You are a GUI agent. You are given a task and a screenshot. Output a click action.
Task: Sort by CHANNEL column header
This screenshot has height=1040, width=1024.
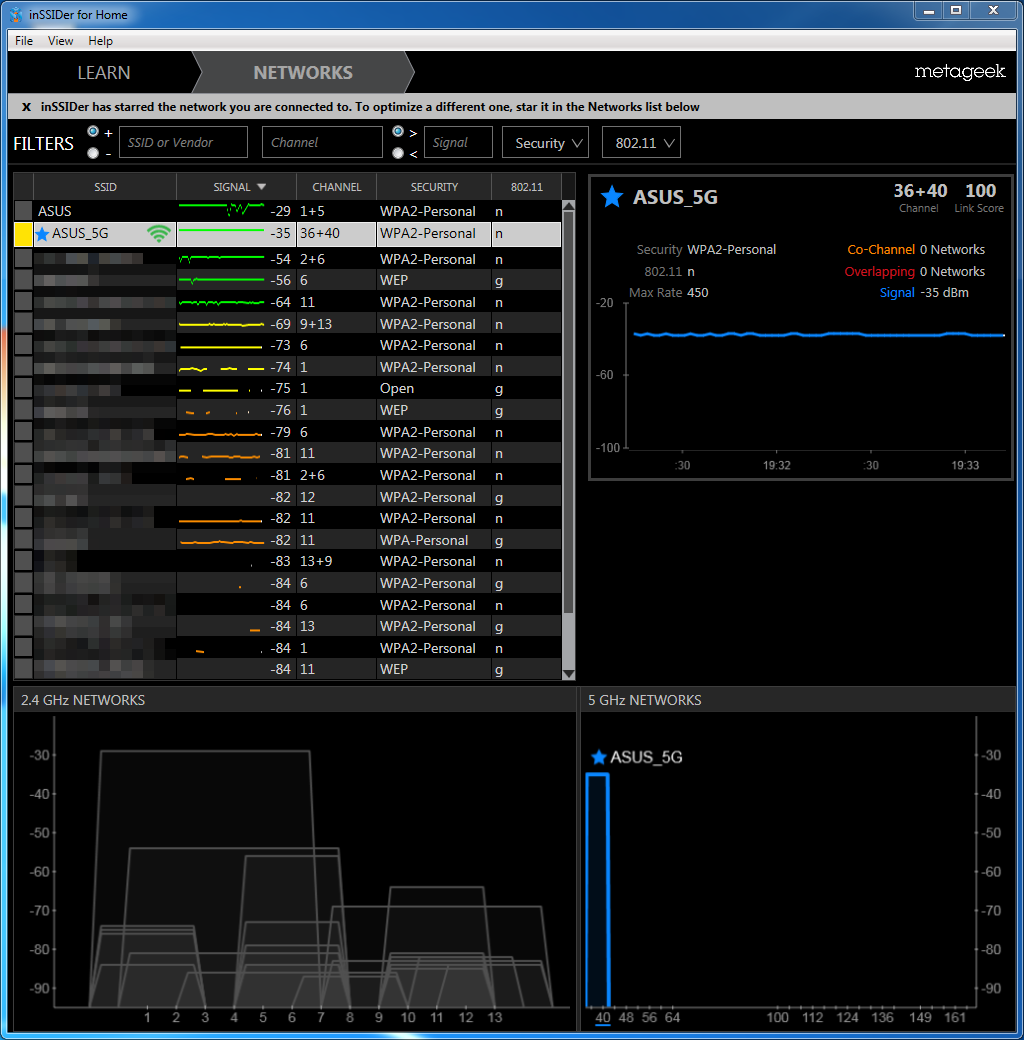point(336,187)
